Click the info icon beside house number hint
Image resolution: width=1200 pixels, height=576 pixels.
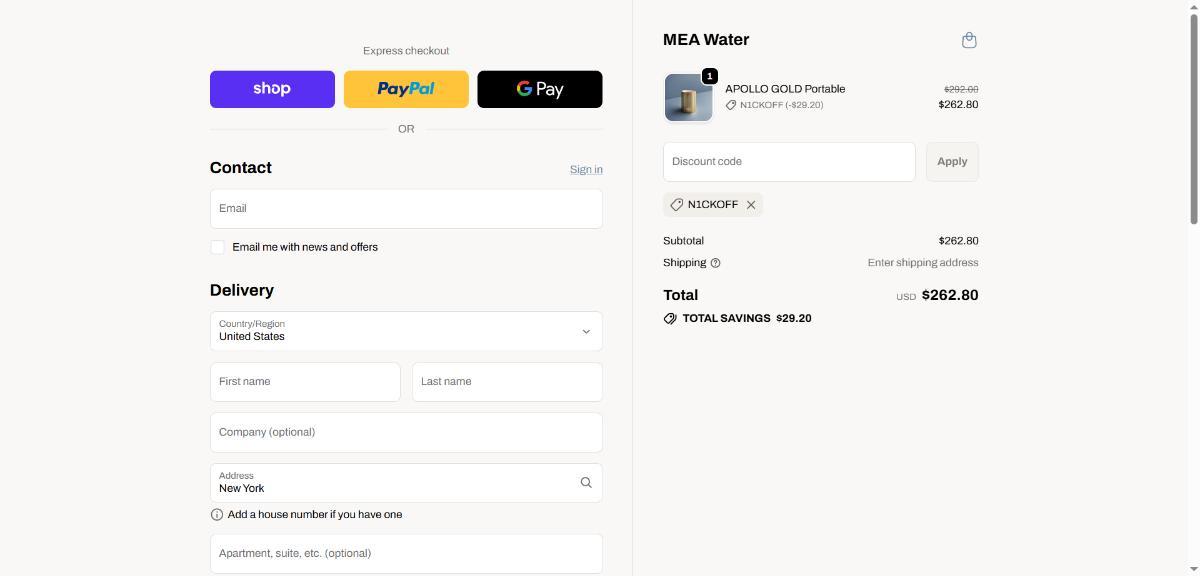tap(217, 515)
